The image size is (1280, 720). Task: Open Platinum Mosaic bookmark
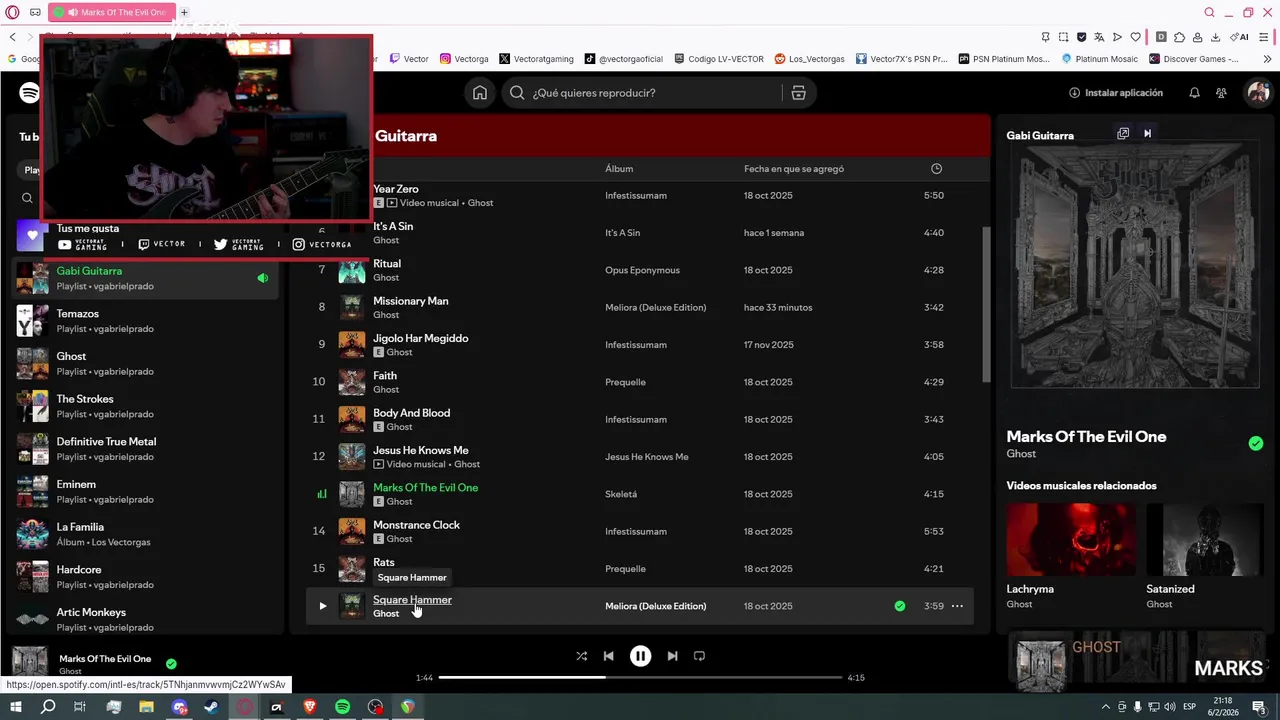[x=1099, y=59]
